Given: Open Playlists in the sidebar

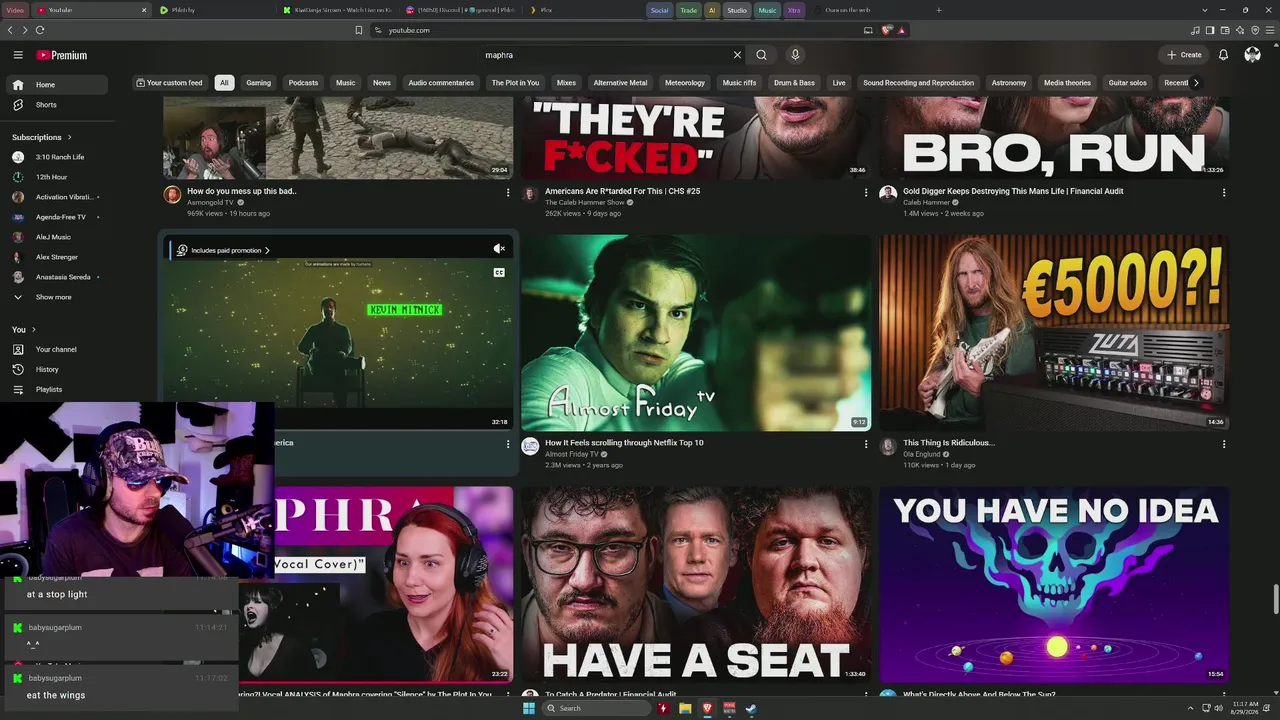Looking at the screenshot, I should tap(55, 389).
